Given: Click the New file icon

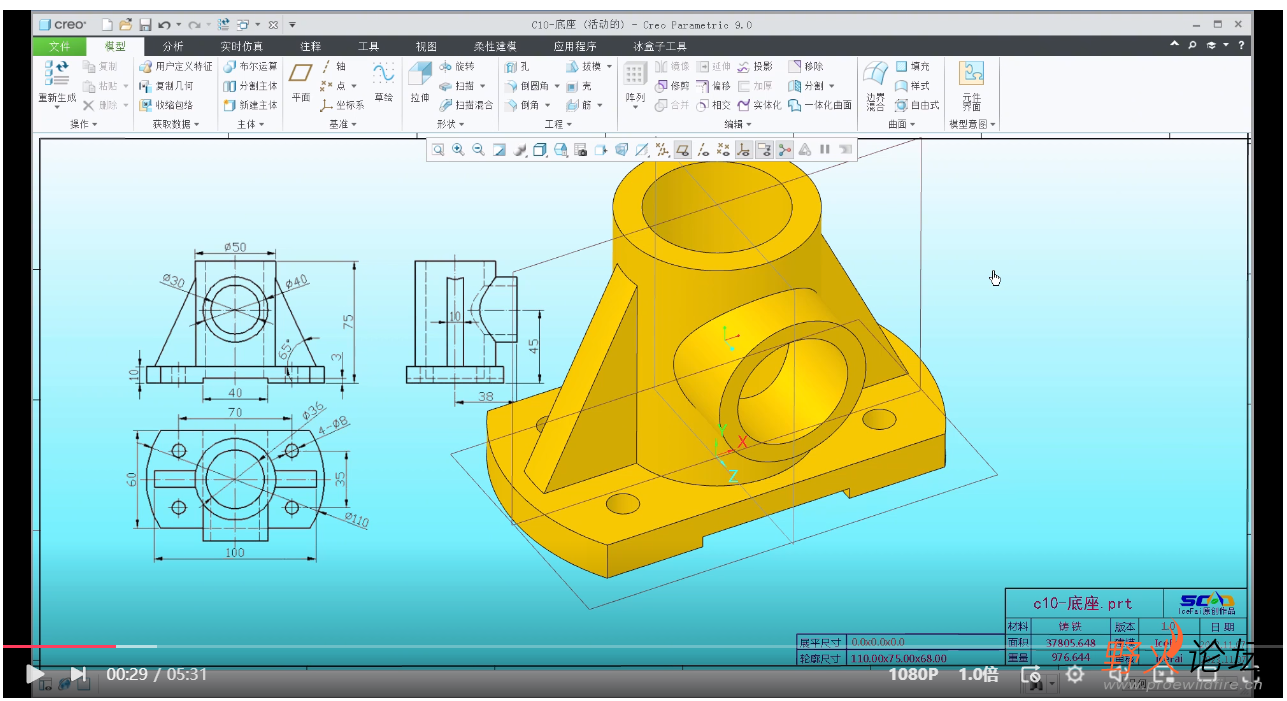Looking at the screenshot, I should click(x=107, y=24).
